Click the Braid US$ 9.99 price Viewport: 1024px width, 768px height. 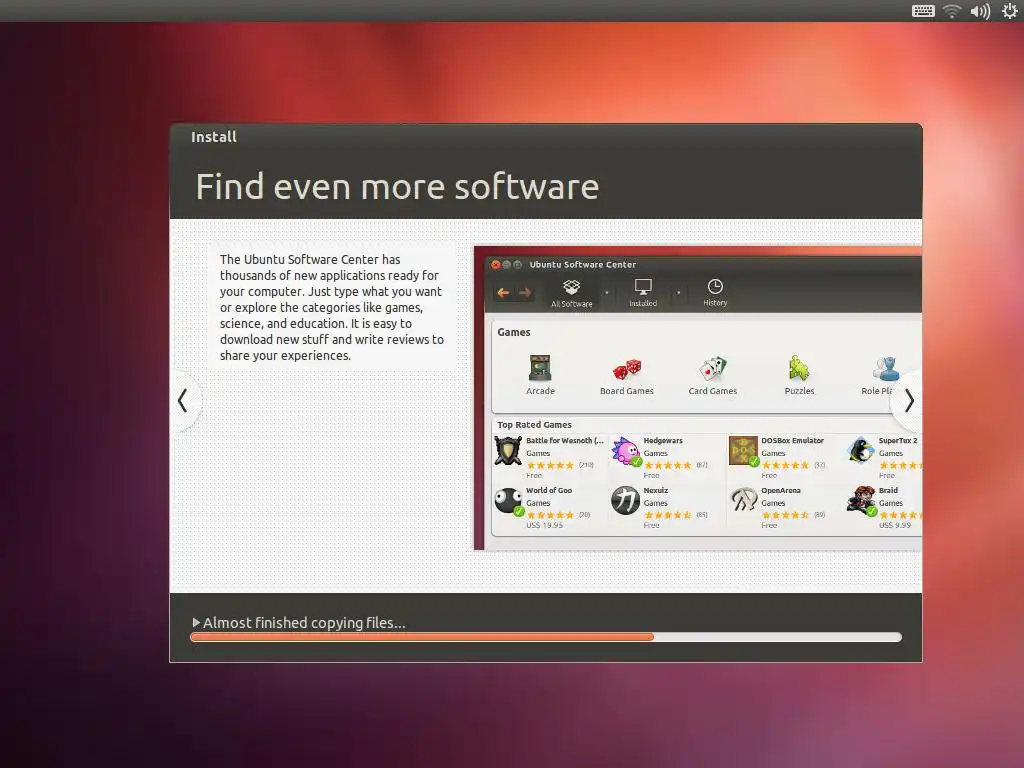(895, 525)
